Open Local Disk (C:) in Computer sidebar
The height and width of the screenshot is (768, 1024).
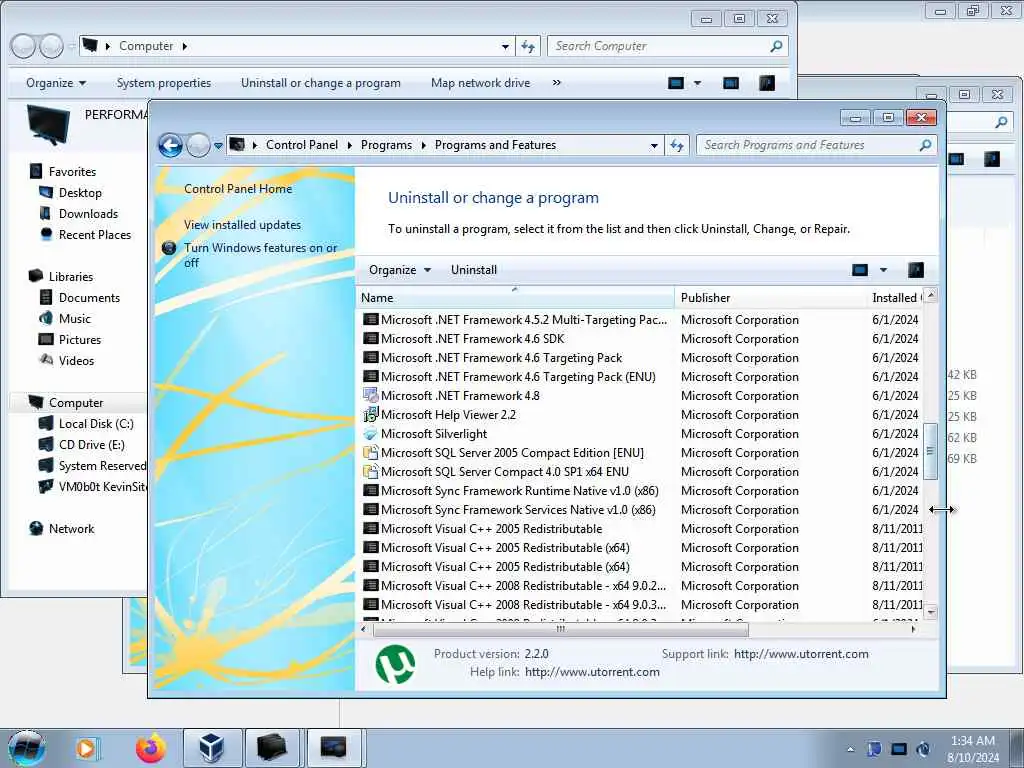click(96, 424)
